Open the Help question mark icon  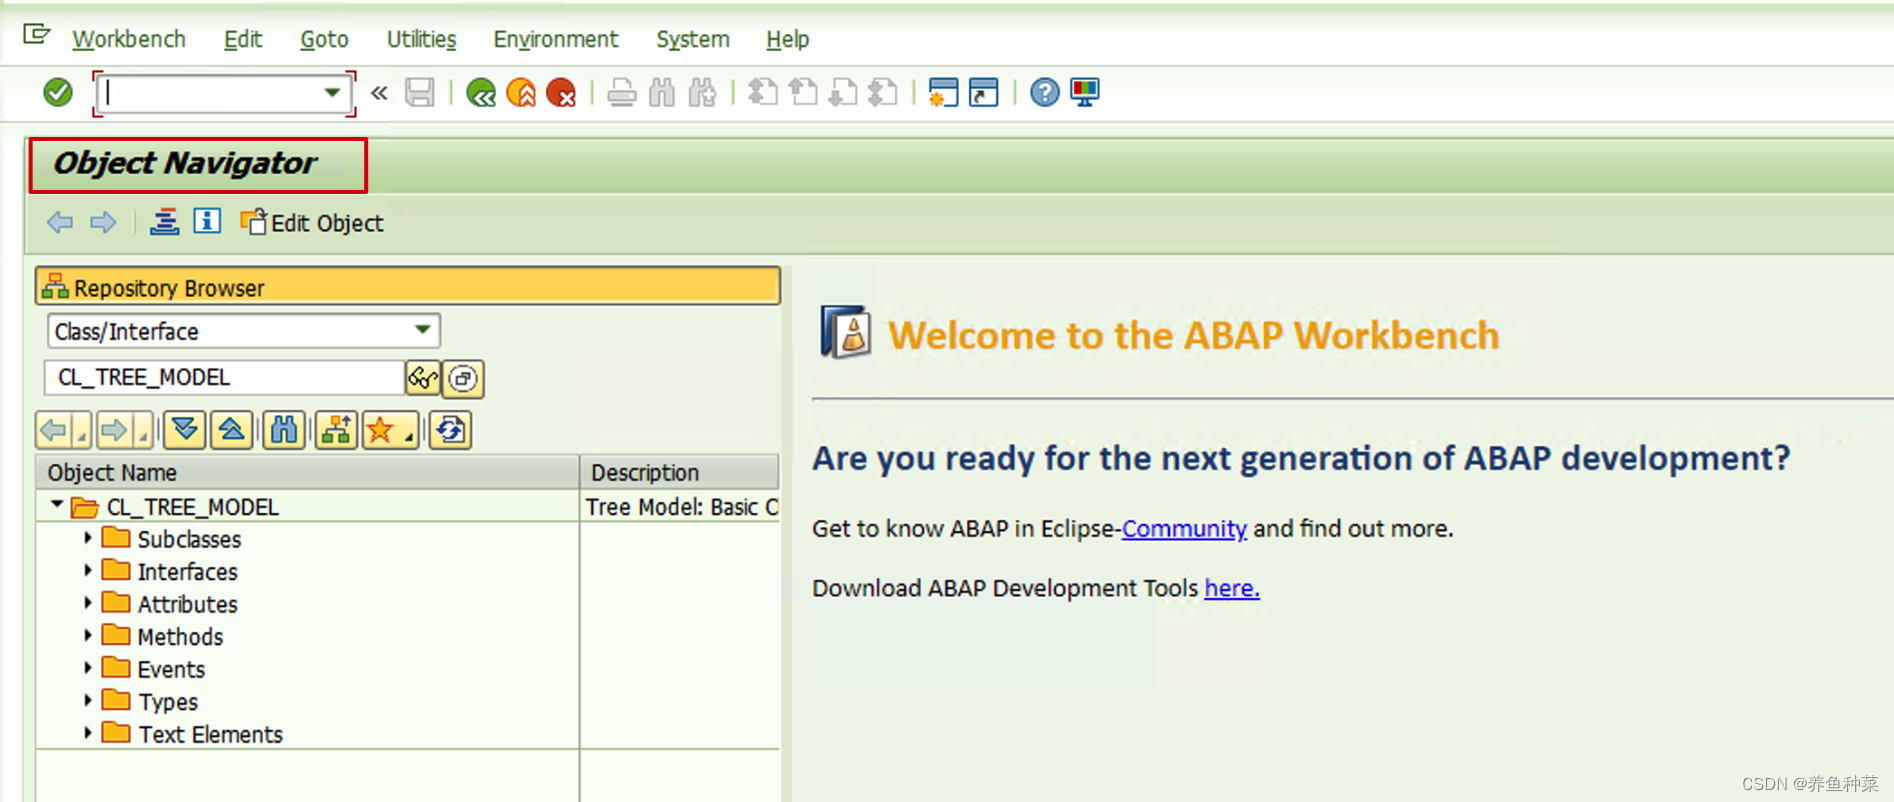pyautogui.click(x=1044, y=93)
